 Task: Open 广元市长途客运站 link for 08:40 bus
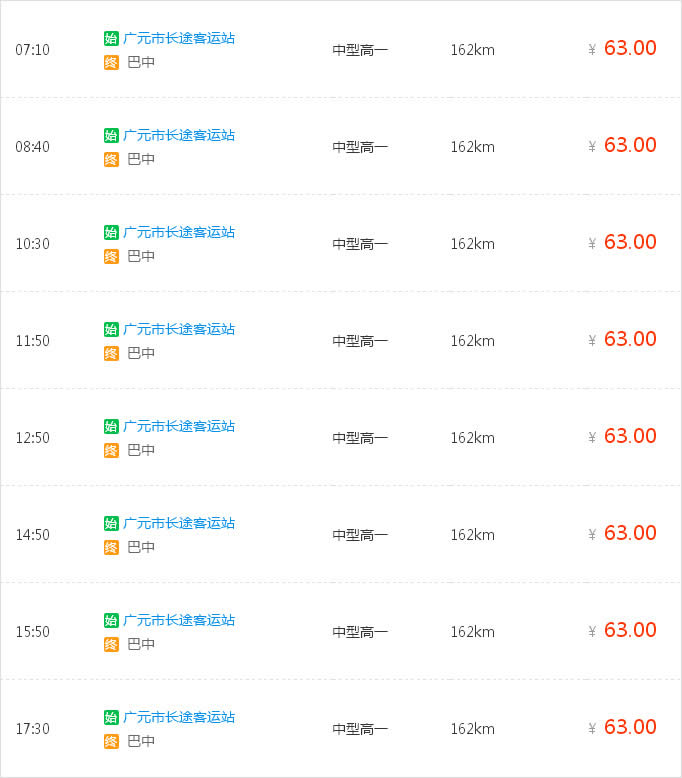(x=179, y=135)
